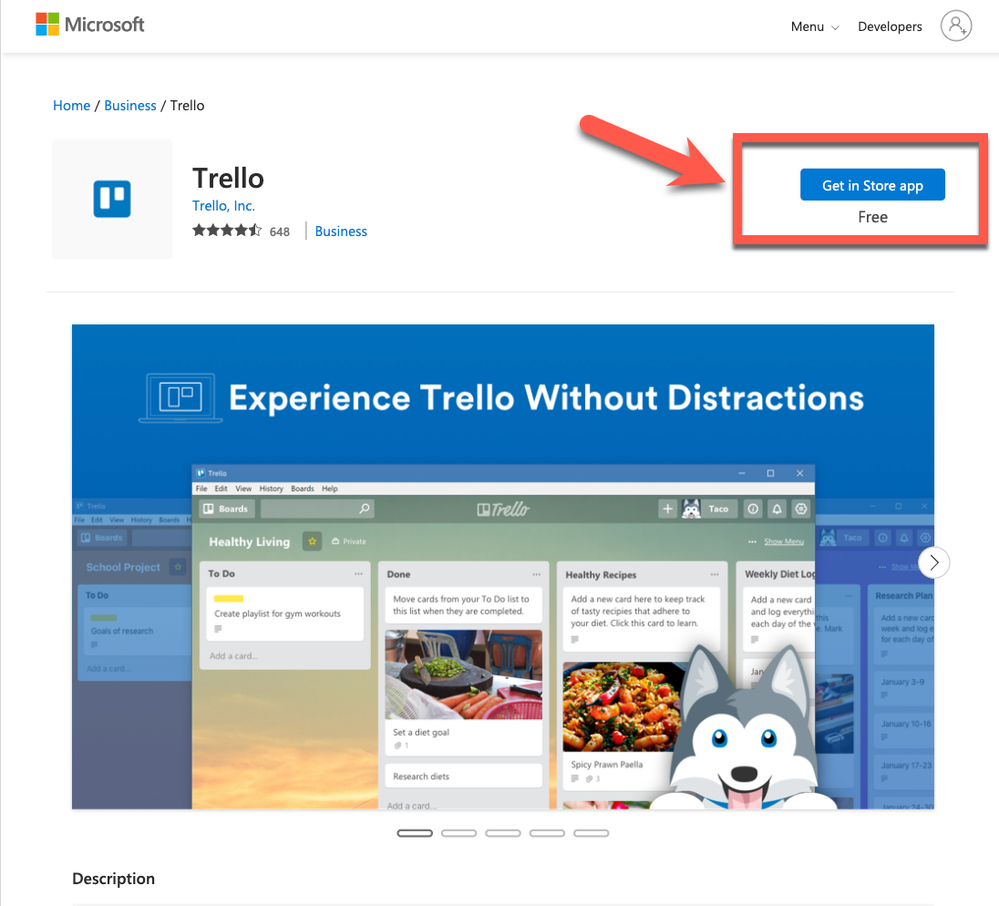Star the Healthy Living board
Image resolution: width=999 pixels, height=906 pixels.
tap(312, 542)
